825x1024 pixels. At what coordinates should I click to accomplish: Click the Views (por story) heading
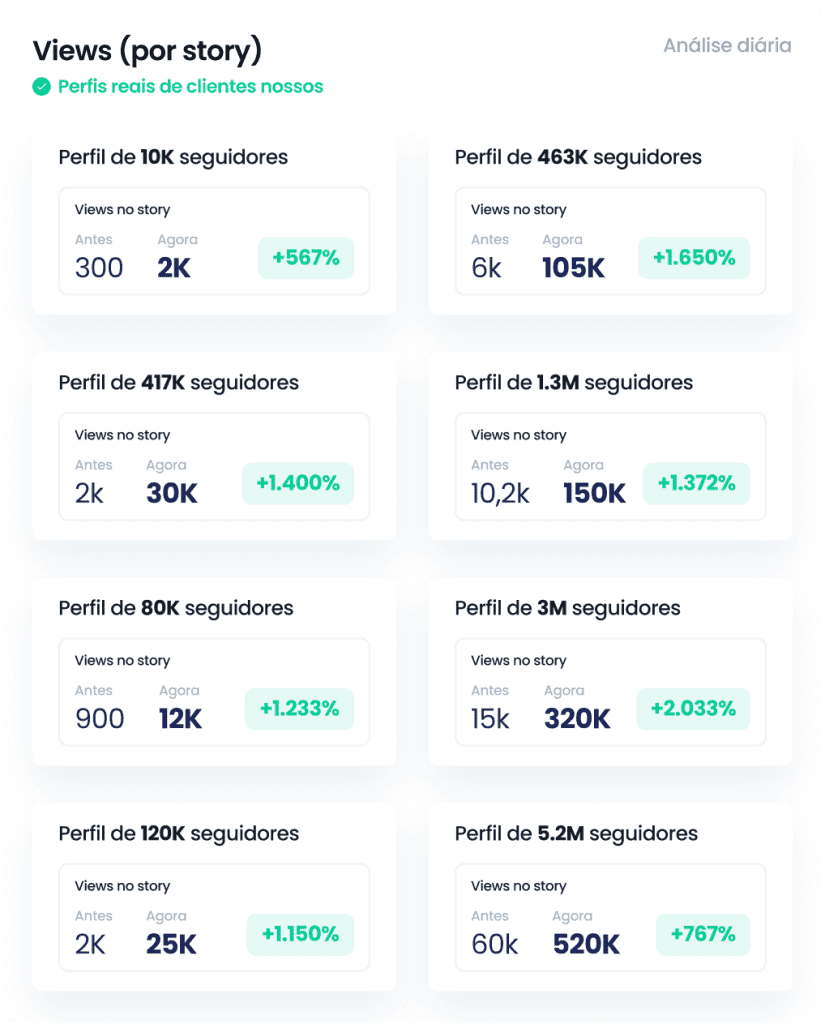(x=147, y=51)
